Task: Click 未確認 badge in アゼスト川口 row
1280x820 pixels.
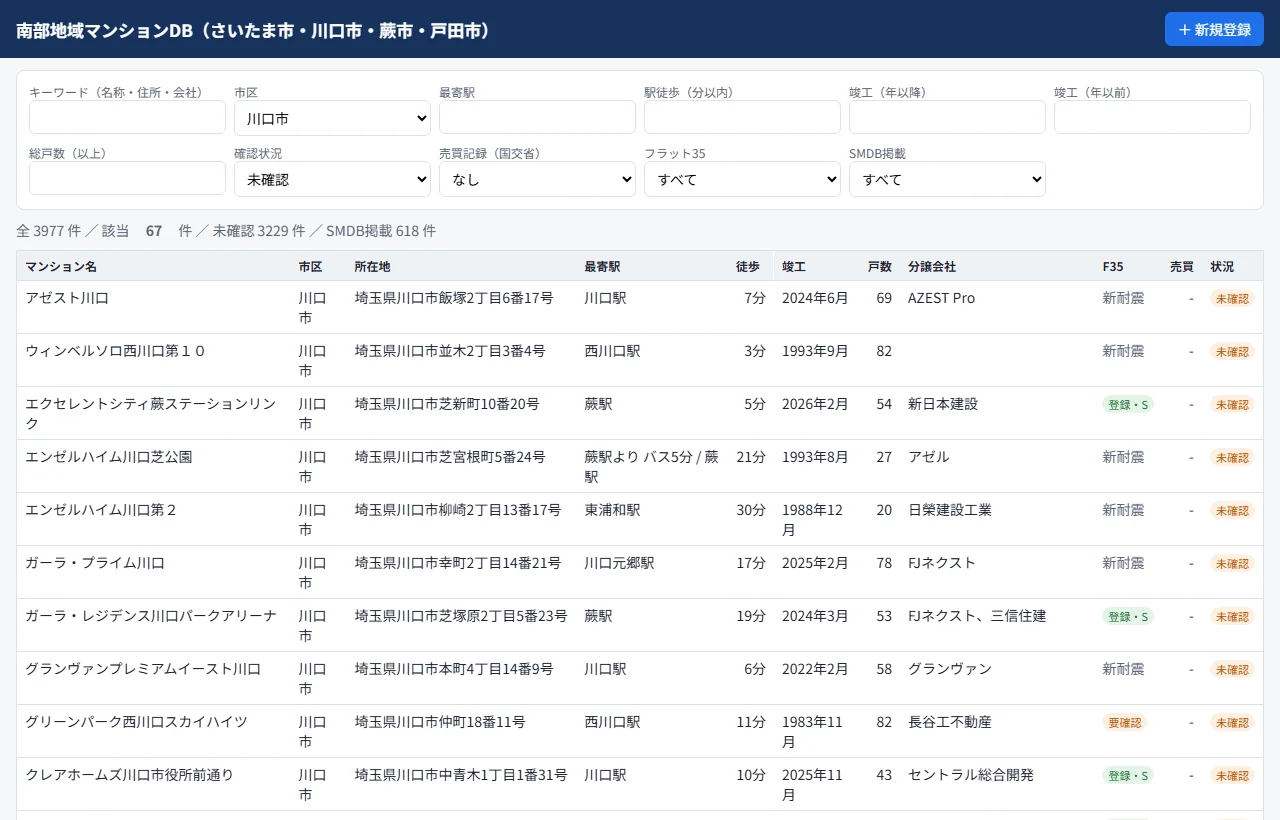Action: click(x=1232, y=298)
